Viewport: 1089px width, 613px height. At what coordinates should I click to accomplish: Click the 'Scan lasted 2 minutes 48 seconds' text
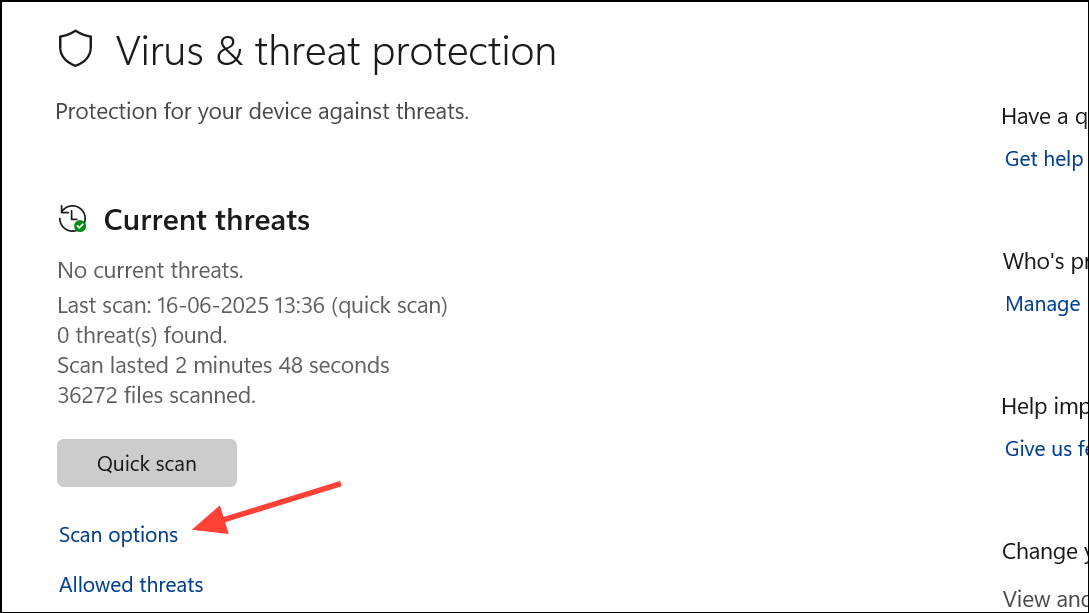pyautogui.click(x=224, y=365)
